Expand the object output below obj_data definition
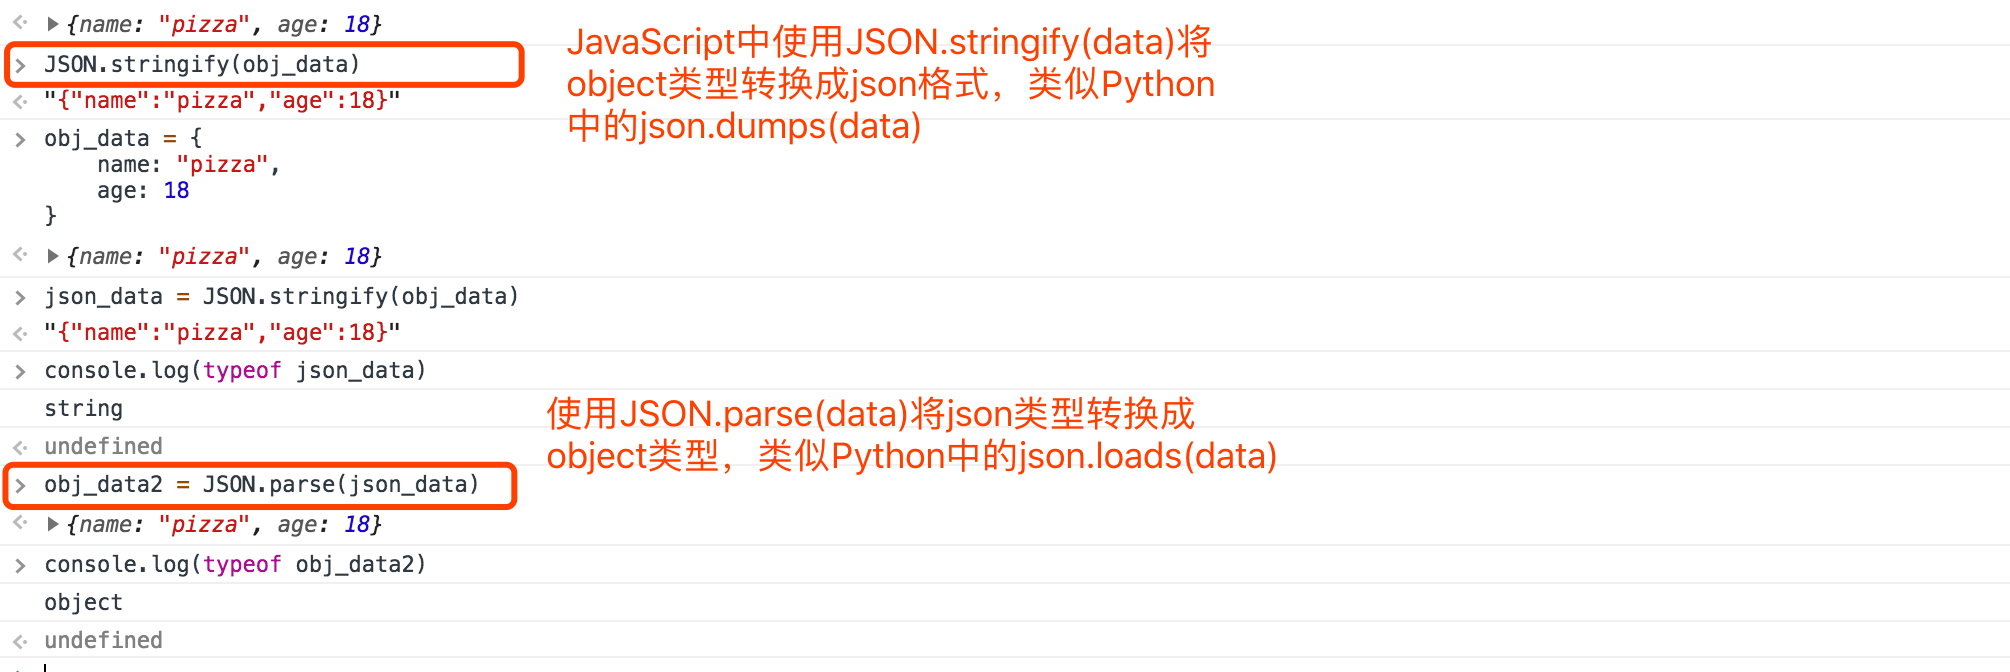This screenshot has height=672, width=2010. (x=53, y=256)
